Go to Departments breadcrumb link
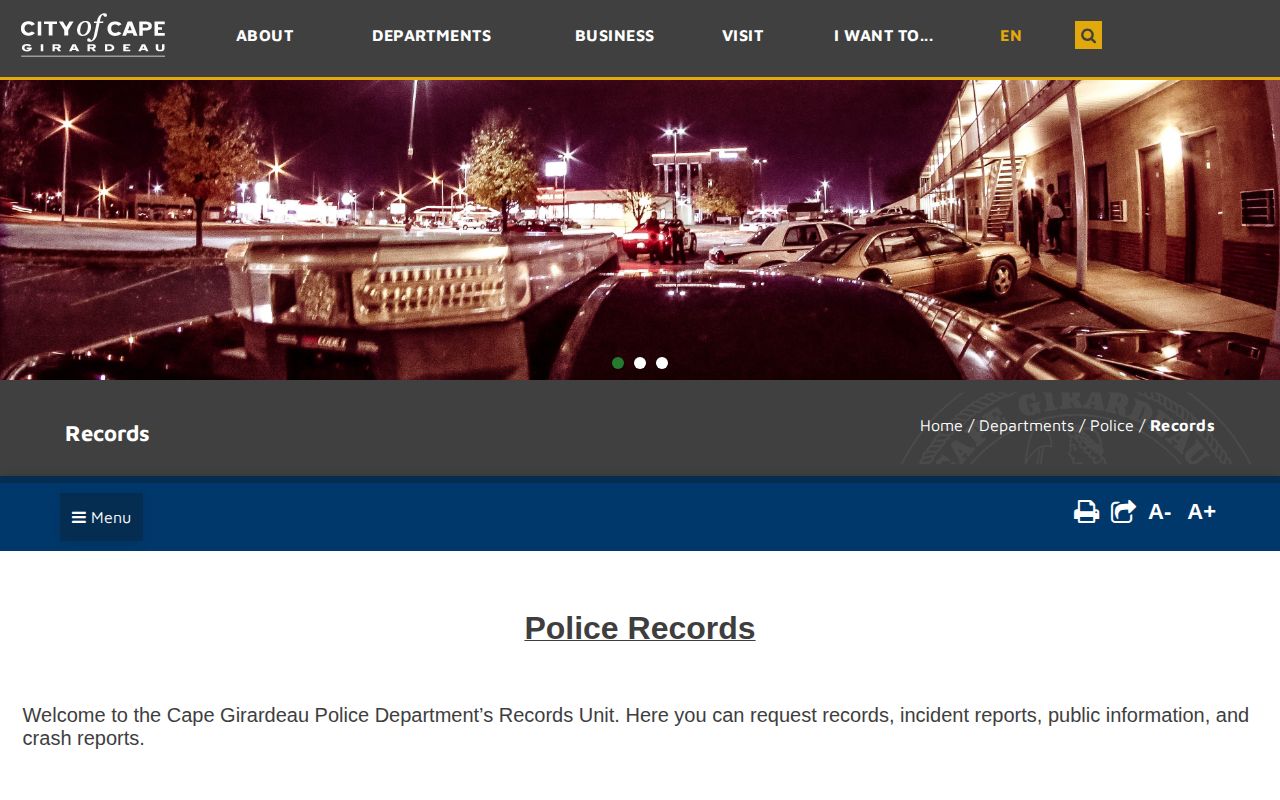Screen dimensions: 1280x800 (1026, 426)
